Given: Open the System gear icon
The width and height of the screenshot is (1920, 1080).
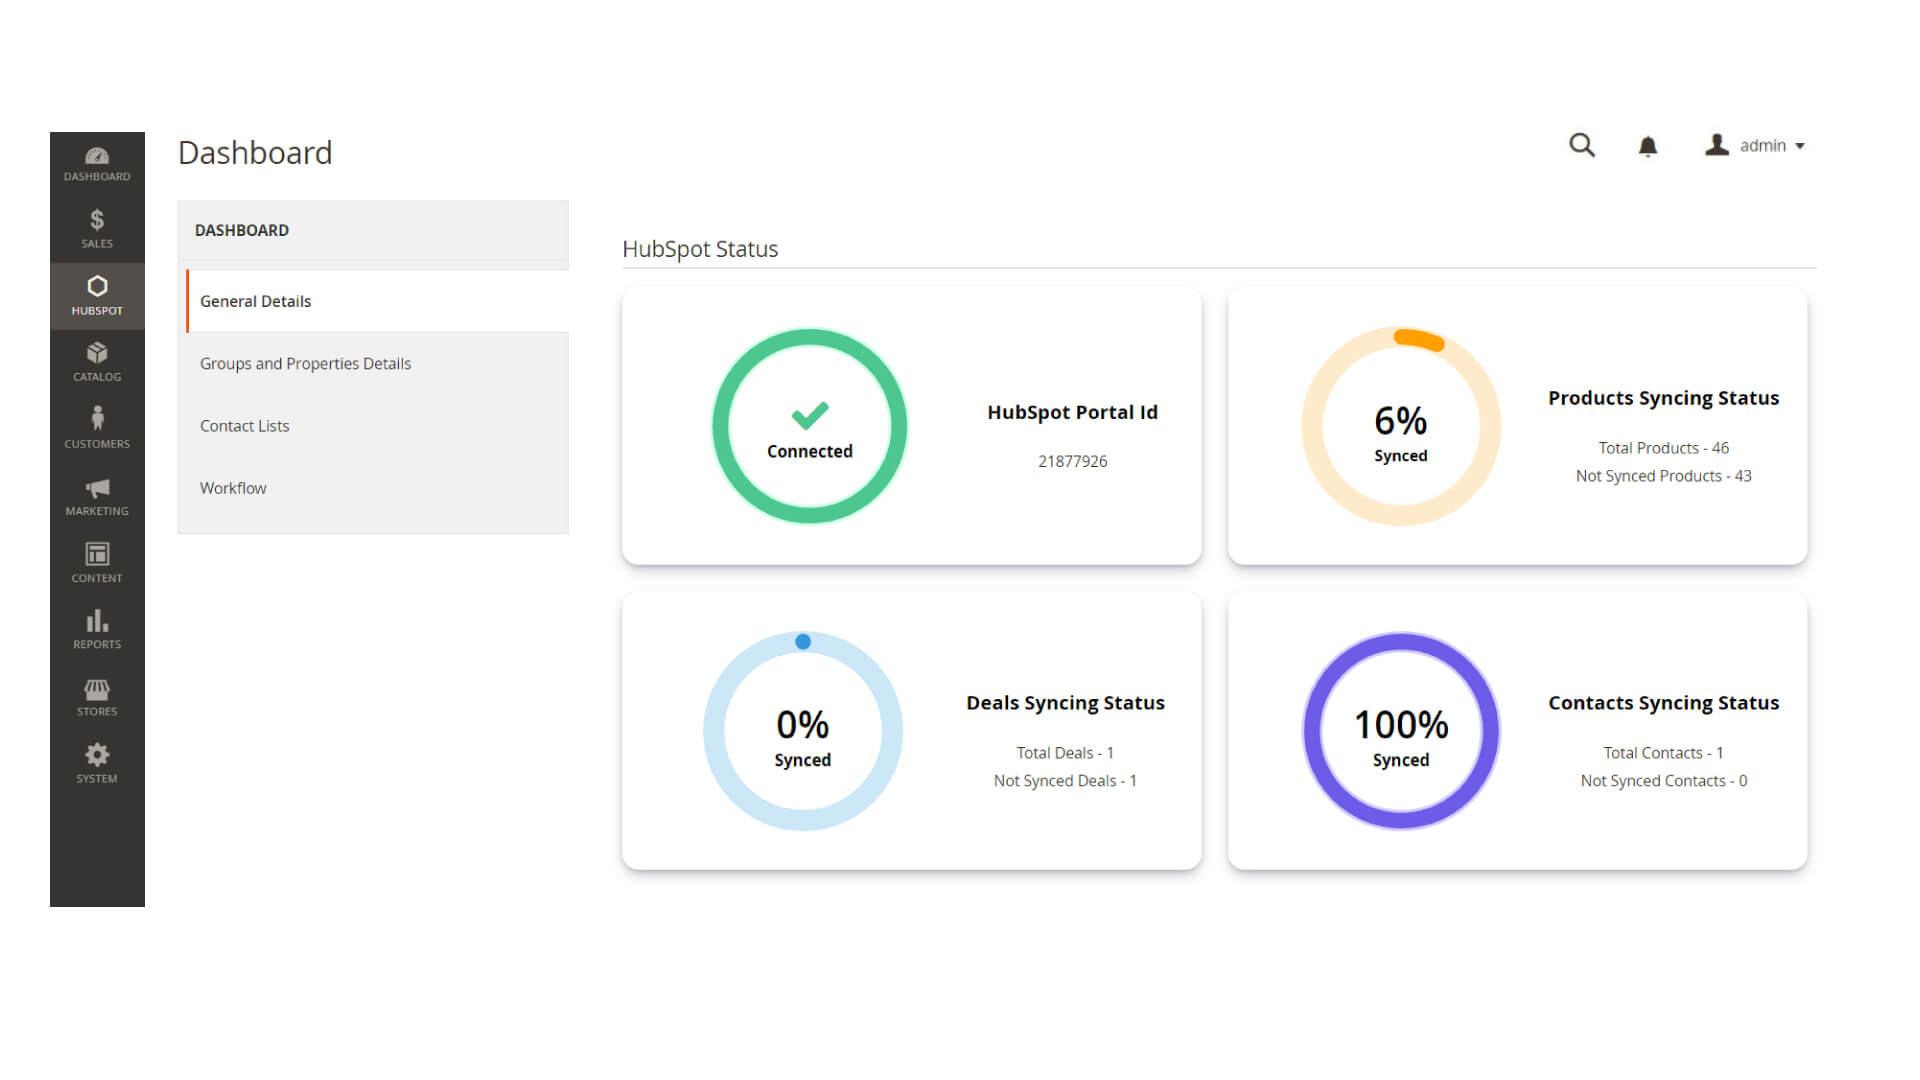Looking at the screenshot, I should click(96, 763).
